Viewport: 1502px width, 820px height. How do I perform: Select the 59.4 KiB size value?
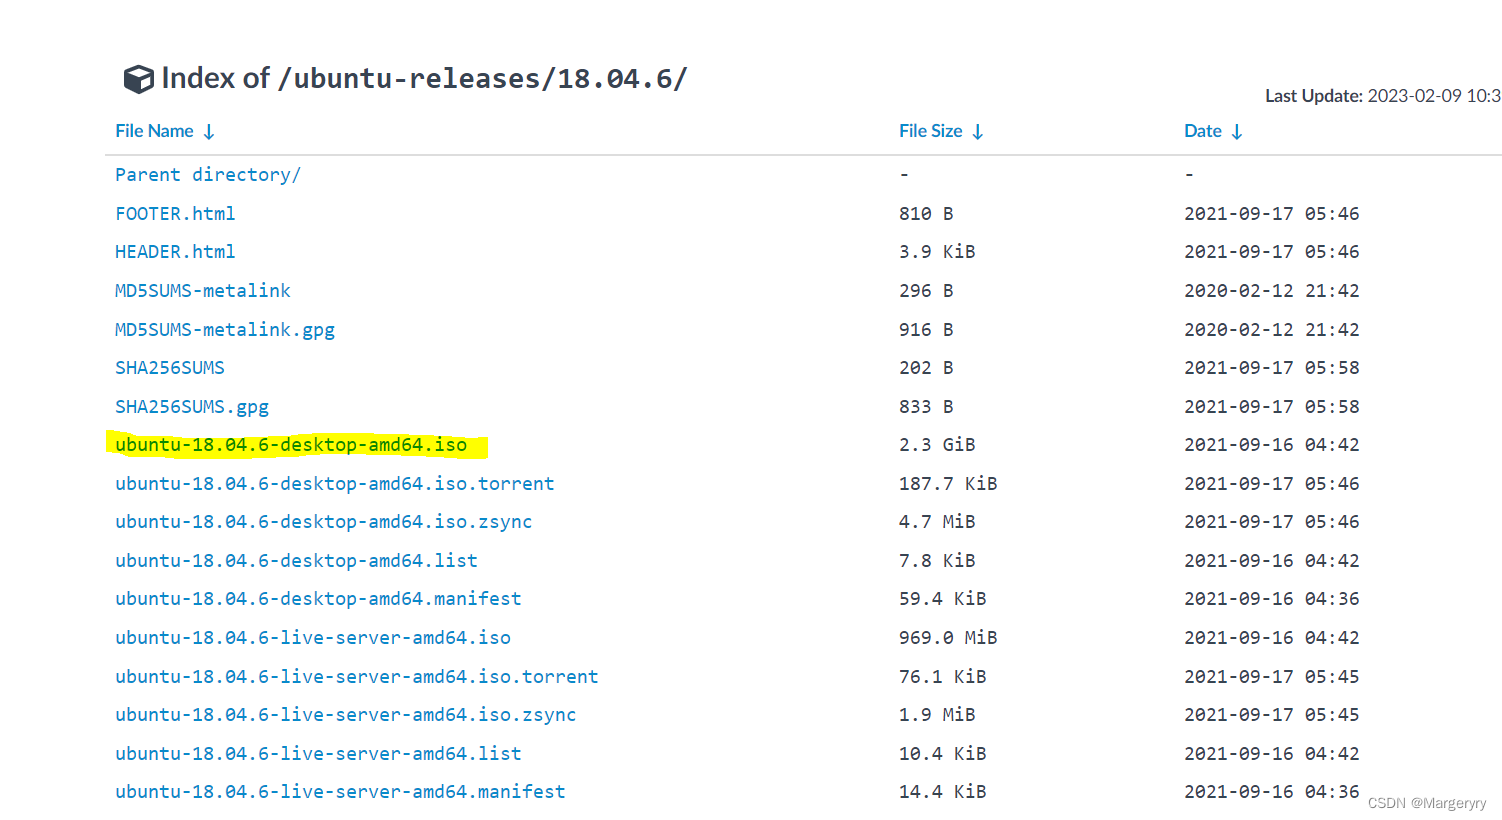(943, 599)
